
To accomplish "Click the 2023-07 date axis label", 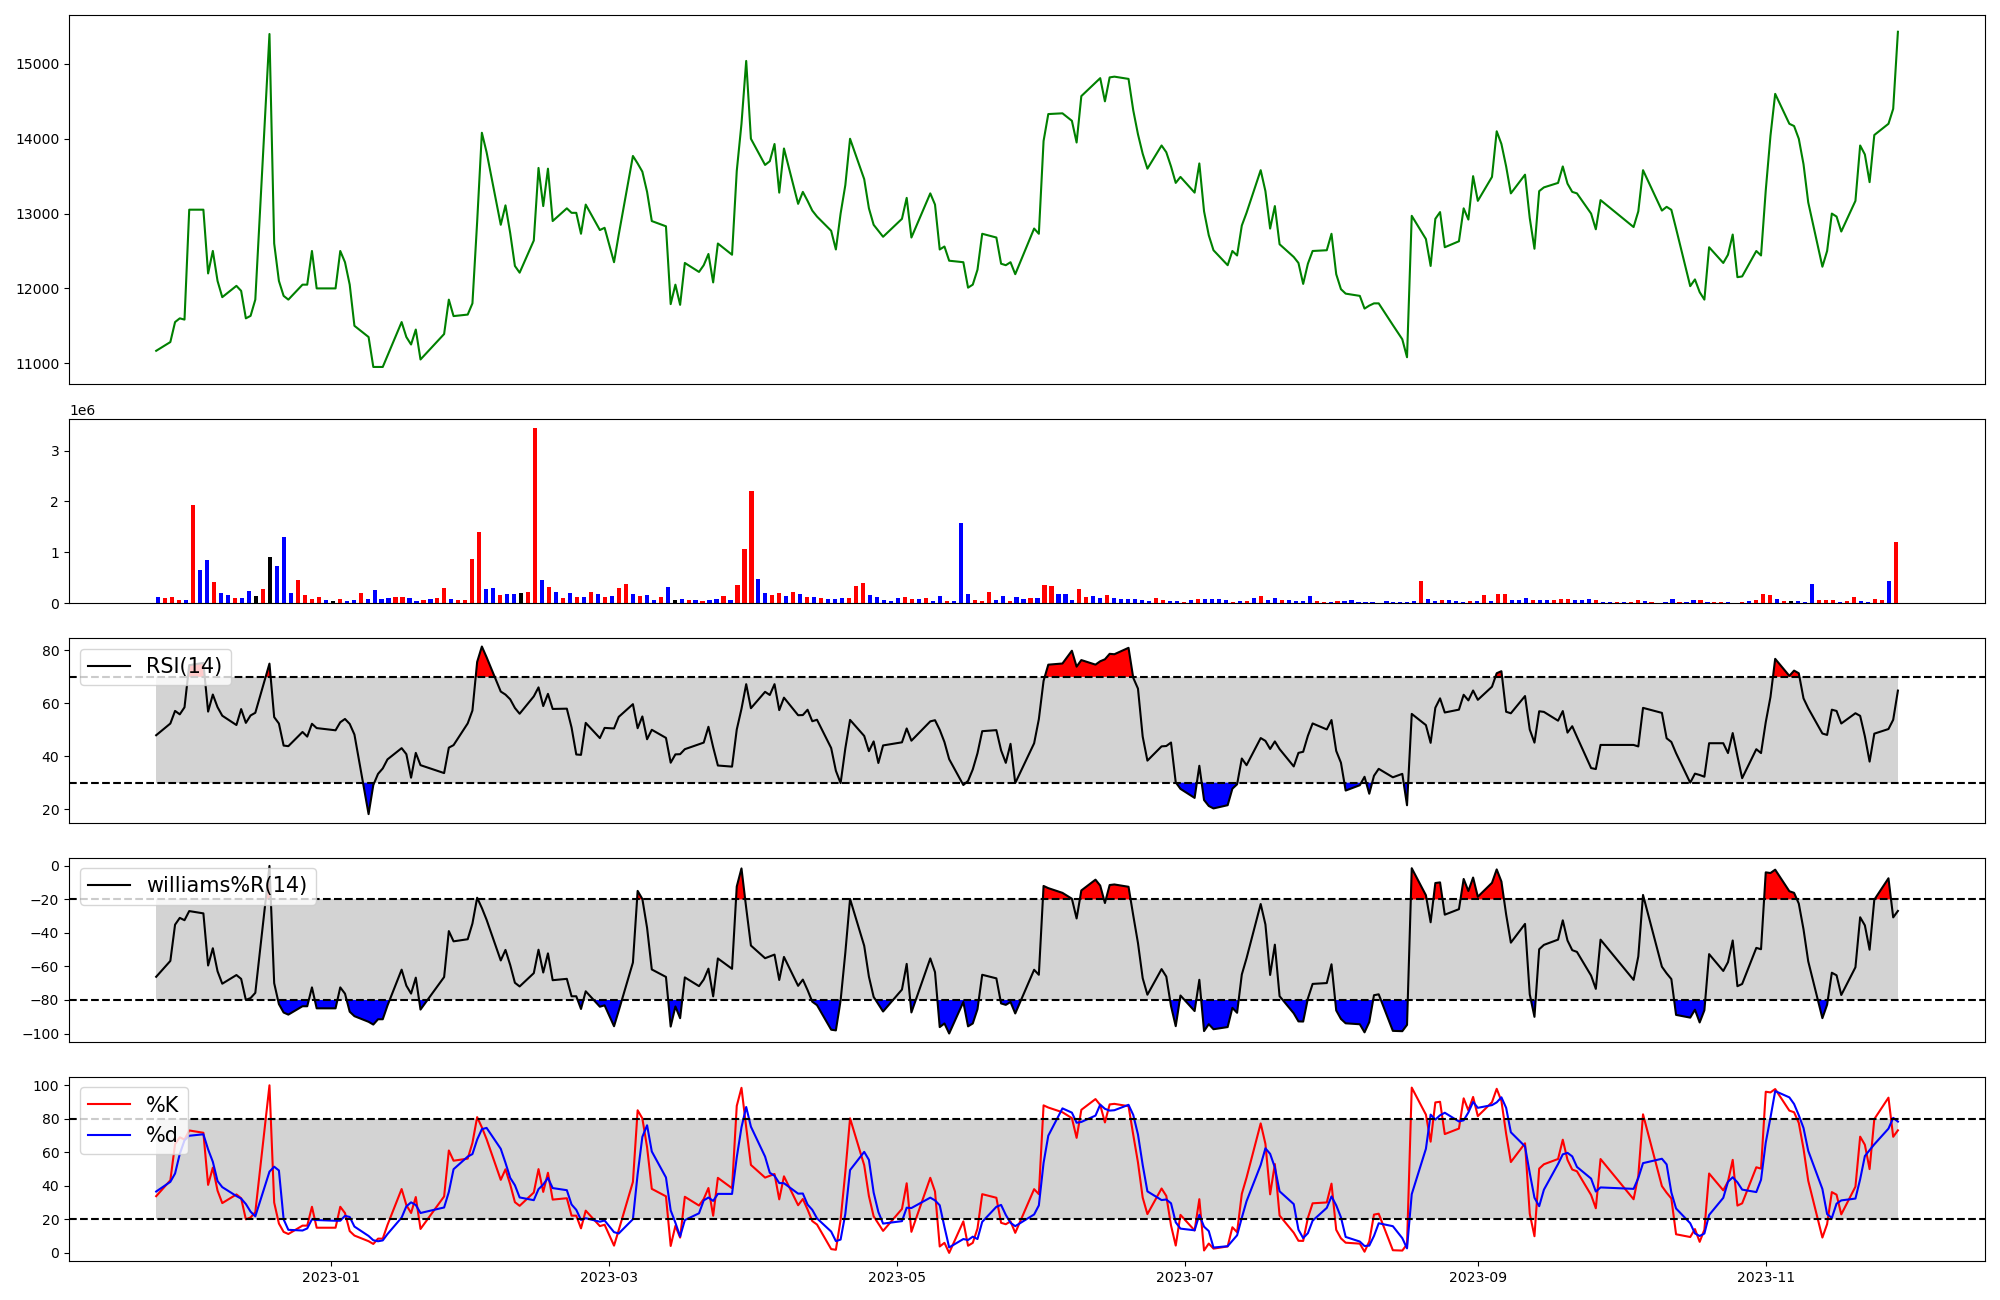I will [1185, 1277].
